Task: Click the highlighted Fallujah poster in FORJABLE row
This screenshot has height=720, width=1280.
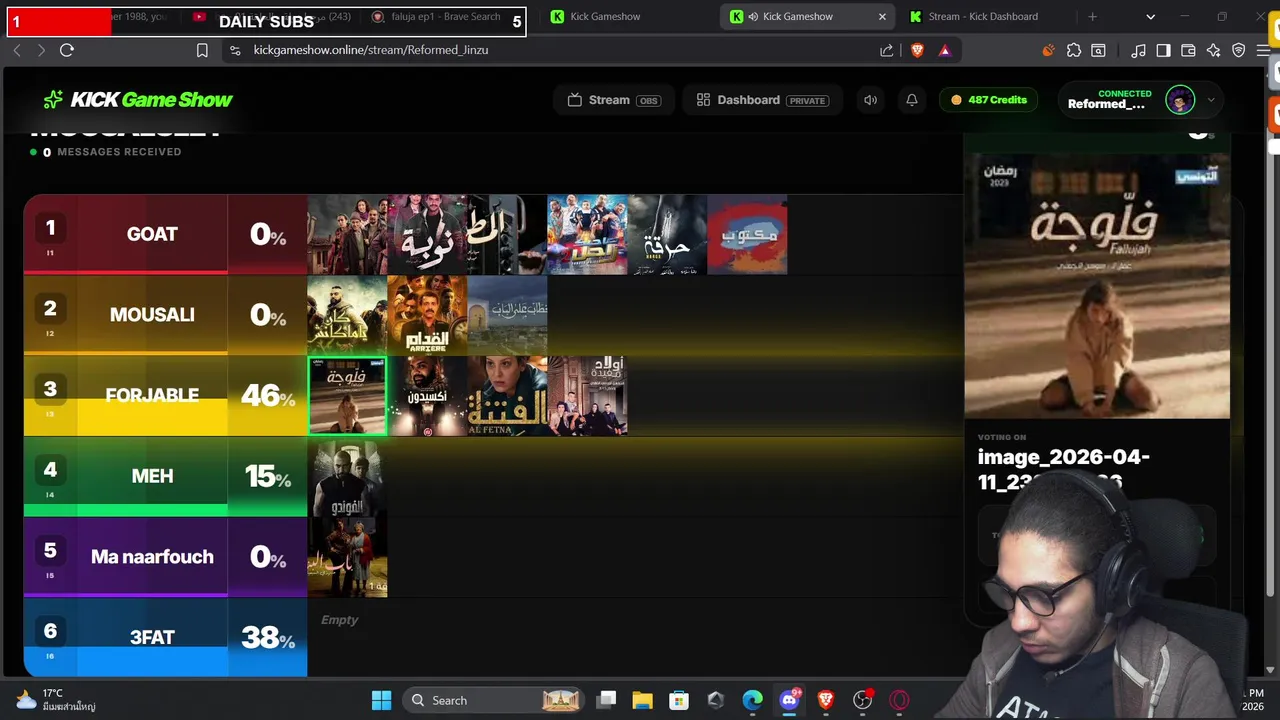Action: pyautogui.click(x=347, y=396)
